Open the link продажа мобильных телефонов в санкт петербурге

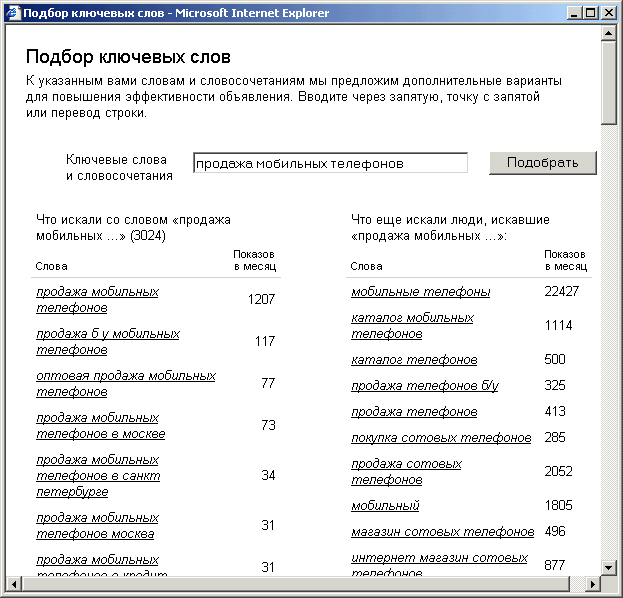[x=98, y=476]
